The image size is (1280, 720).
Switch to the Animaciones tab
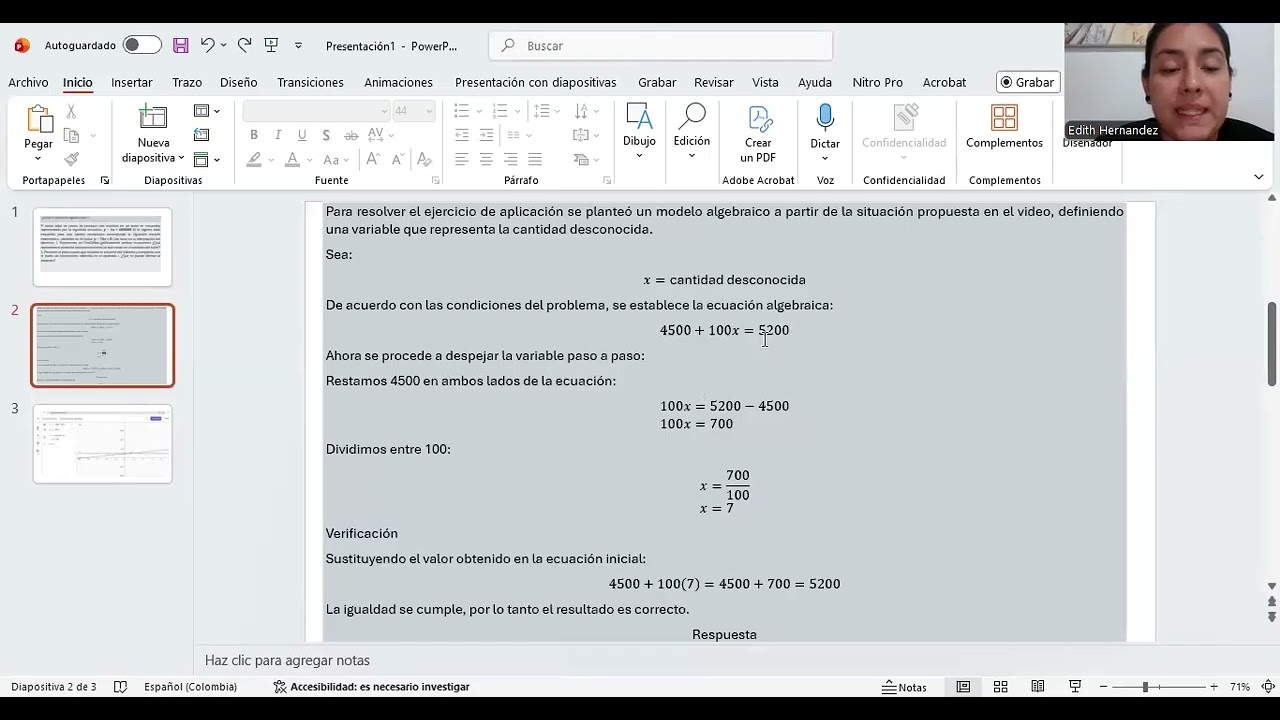[x=398, y=82]
